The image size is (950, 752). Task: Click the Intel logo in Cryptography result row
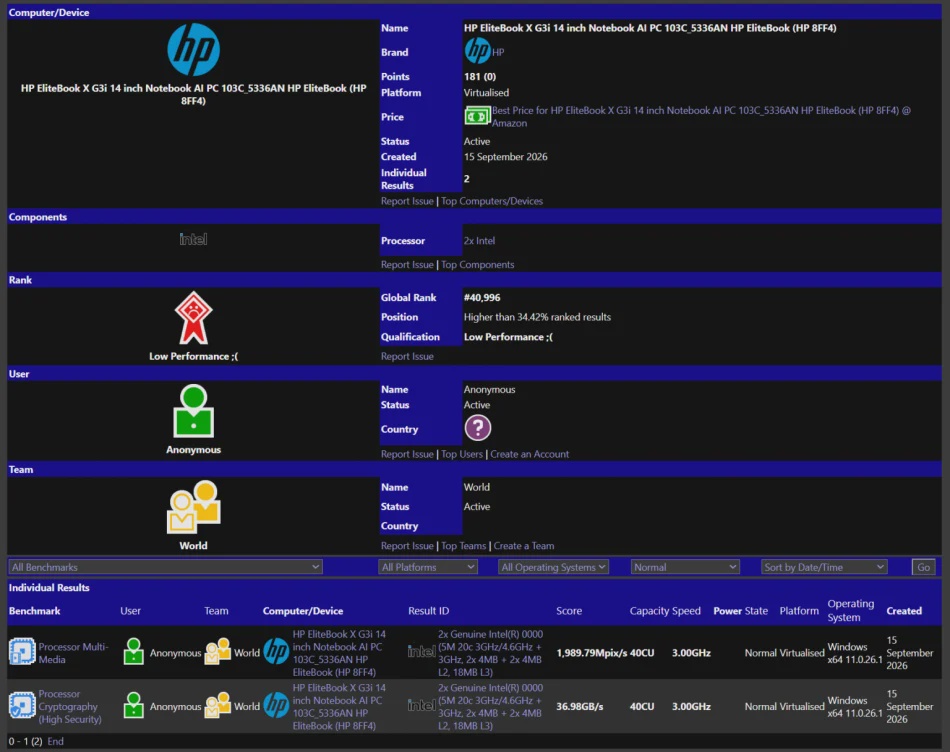click(422, 705)
